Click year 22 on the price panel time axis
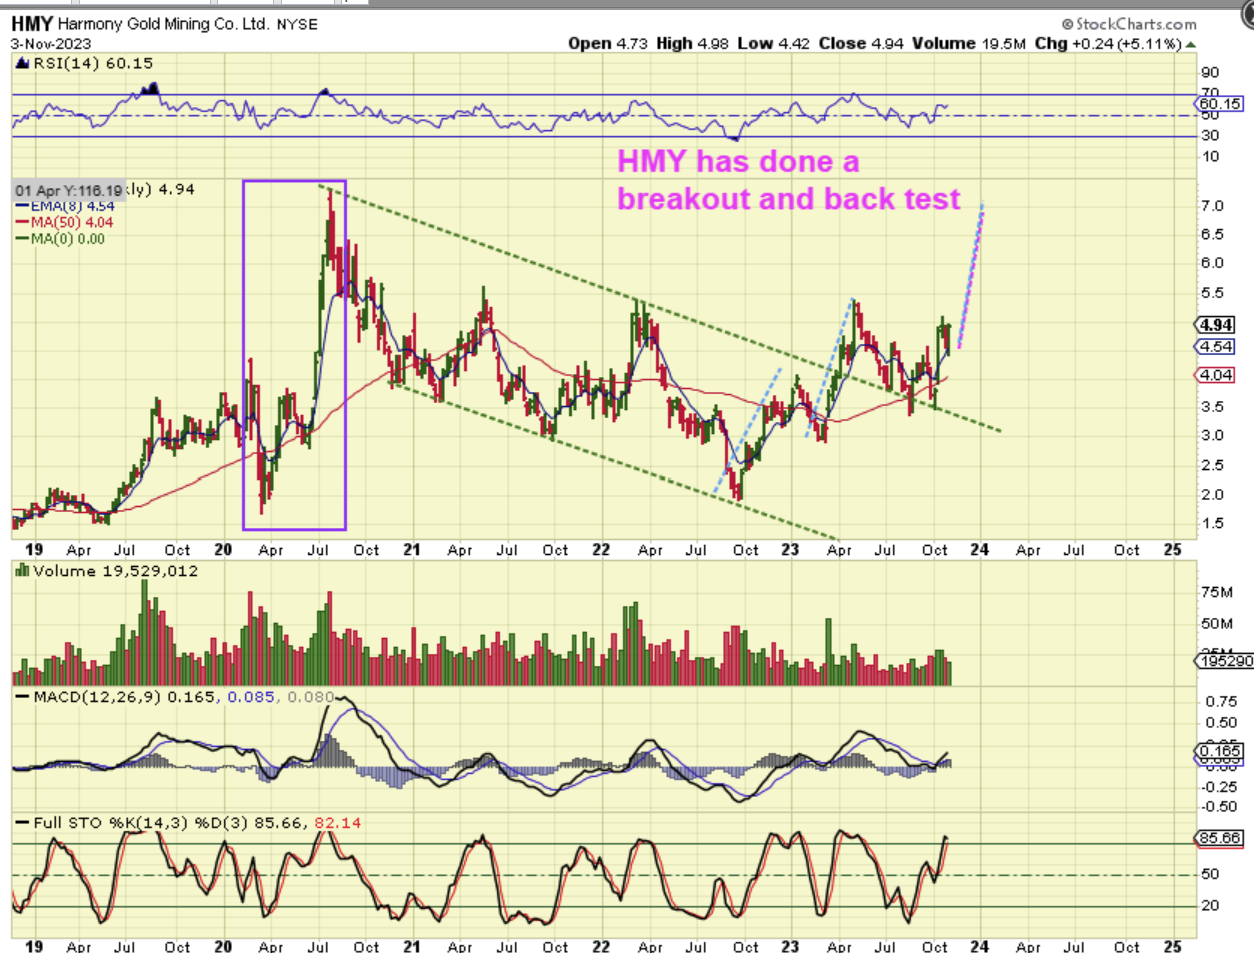 [601, 549]
